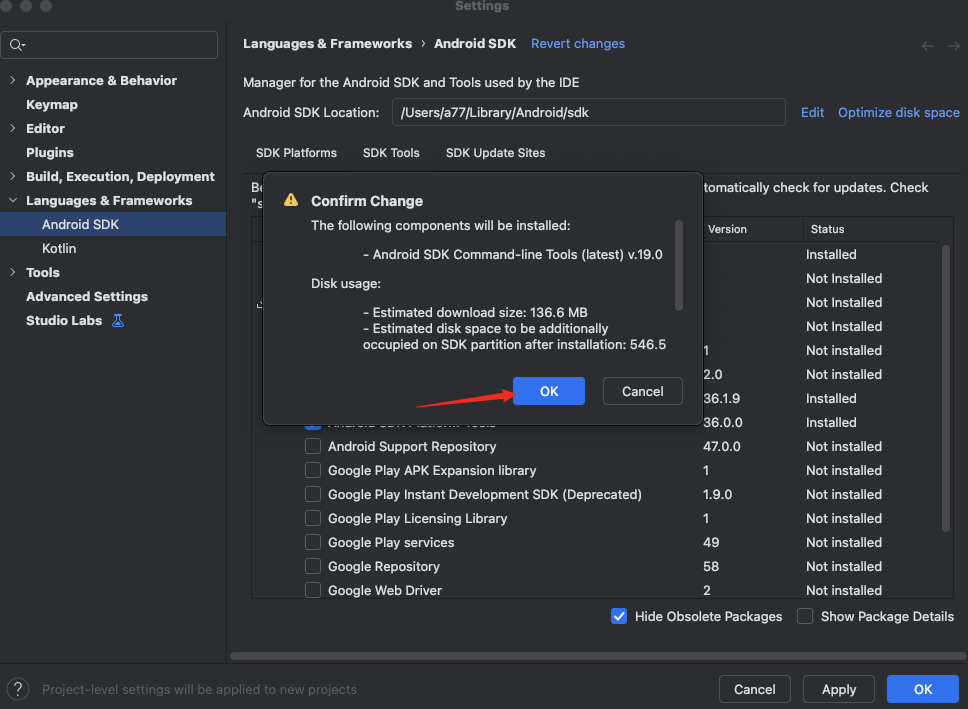
Task: Expand Build, Execution, Deployment chevron
Action: [12, 177]
